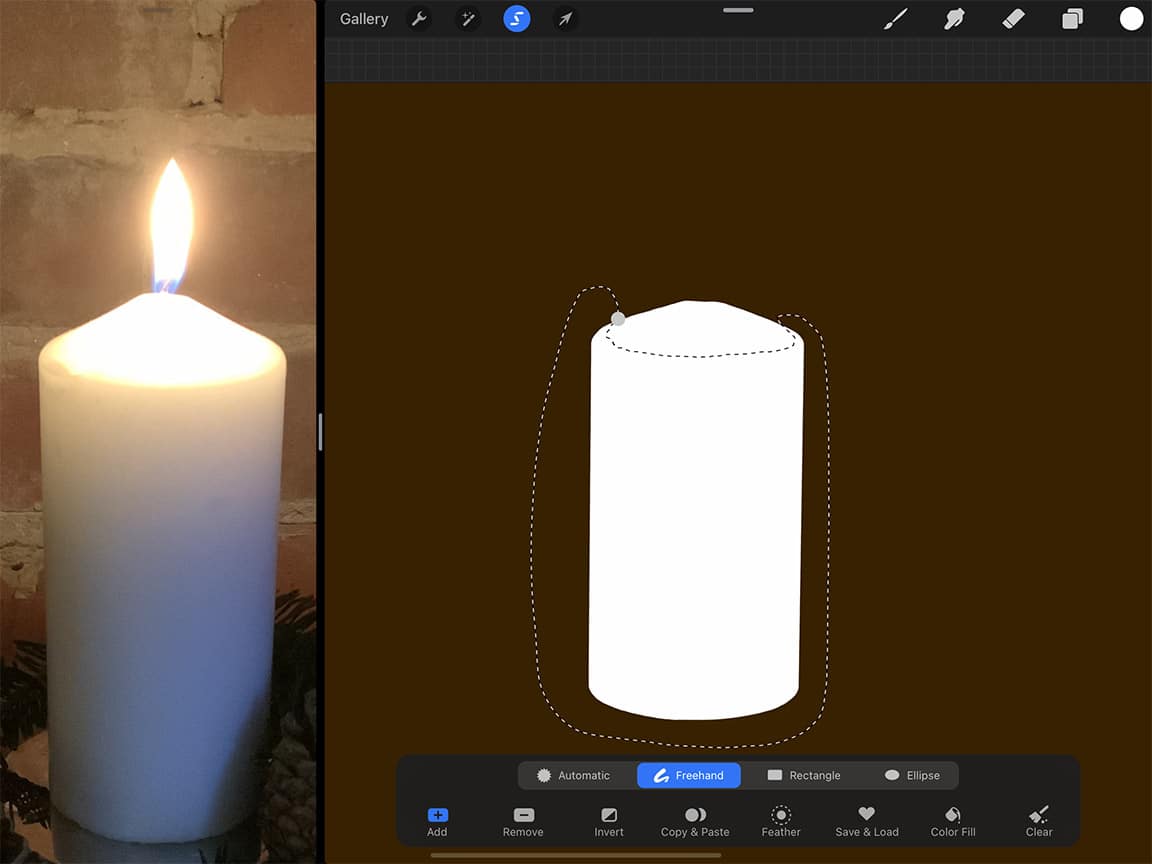
Task: Tap Copy & Paste selection
Action: point(695,822)
